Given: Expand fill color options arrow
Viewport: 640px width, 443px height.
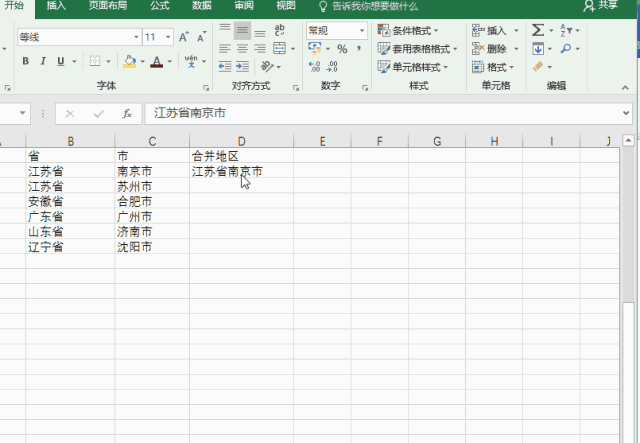Looking at the screenshot, I should pos(142,62).
